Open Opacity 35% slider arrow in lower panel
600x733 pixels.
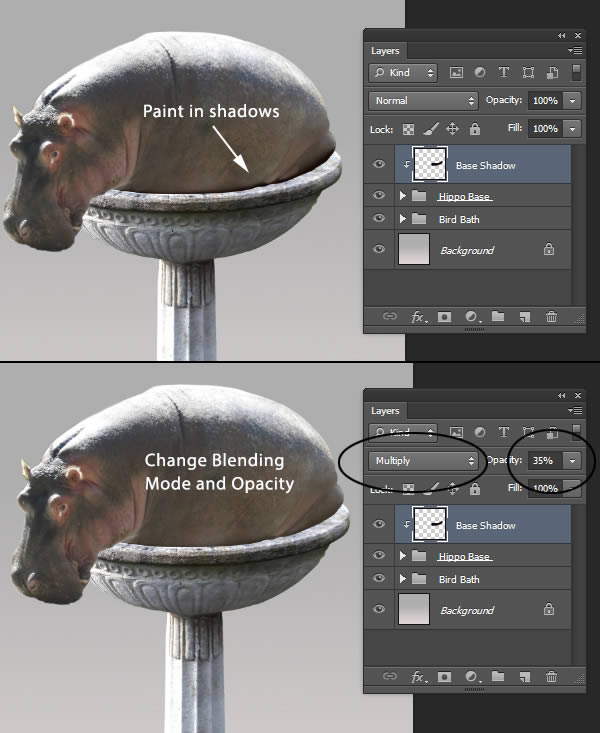click(x=572, y=461)
